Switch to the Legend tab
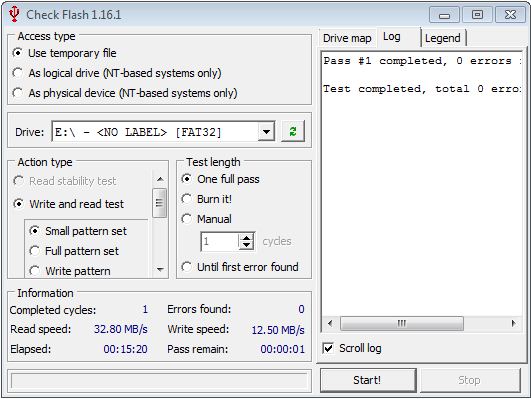Viewport: 531px width, 399px height. click(x=443, y=38)
